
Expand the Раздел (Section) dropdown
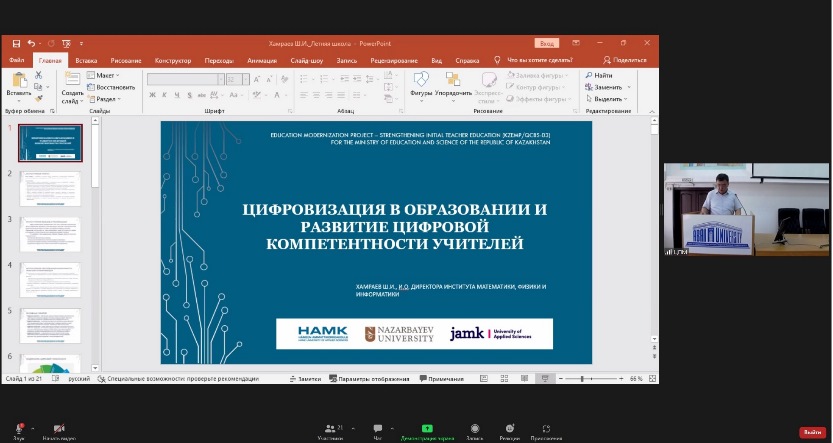106,99
